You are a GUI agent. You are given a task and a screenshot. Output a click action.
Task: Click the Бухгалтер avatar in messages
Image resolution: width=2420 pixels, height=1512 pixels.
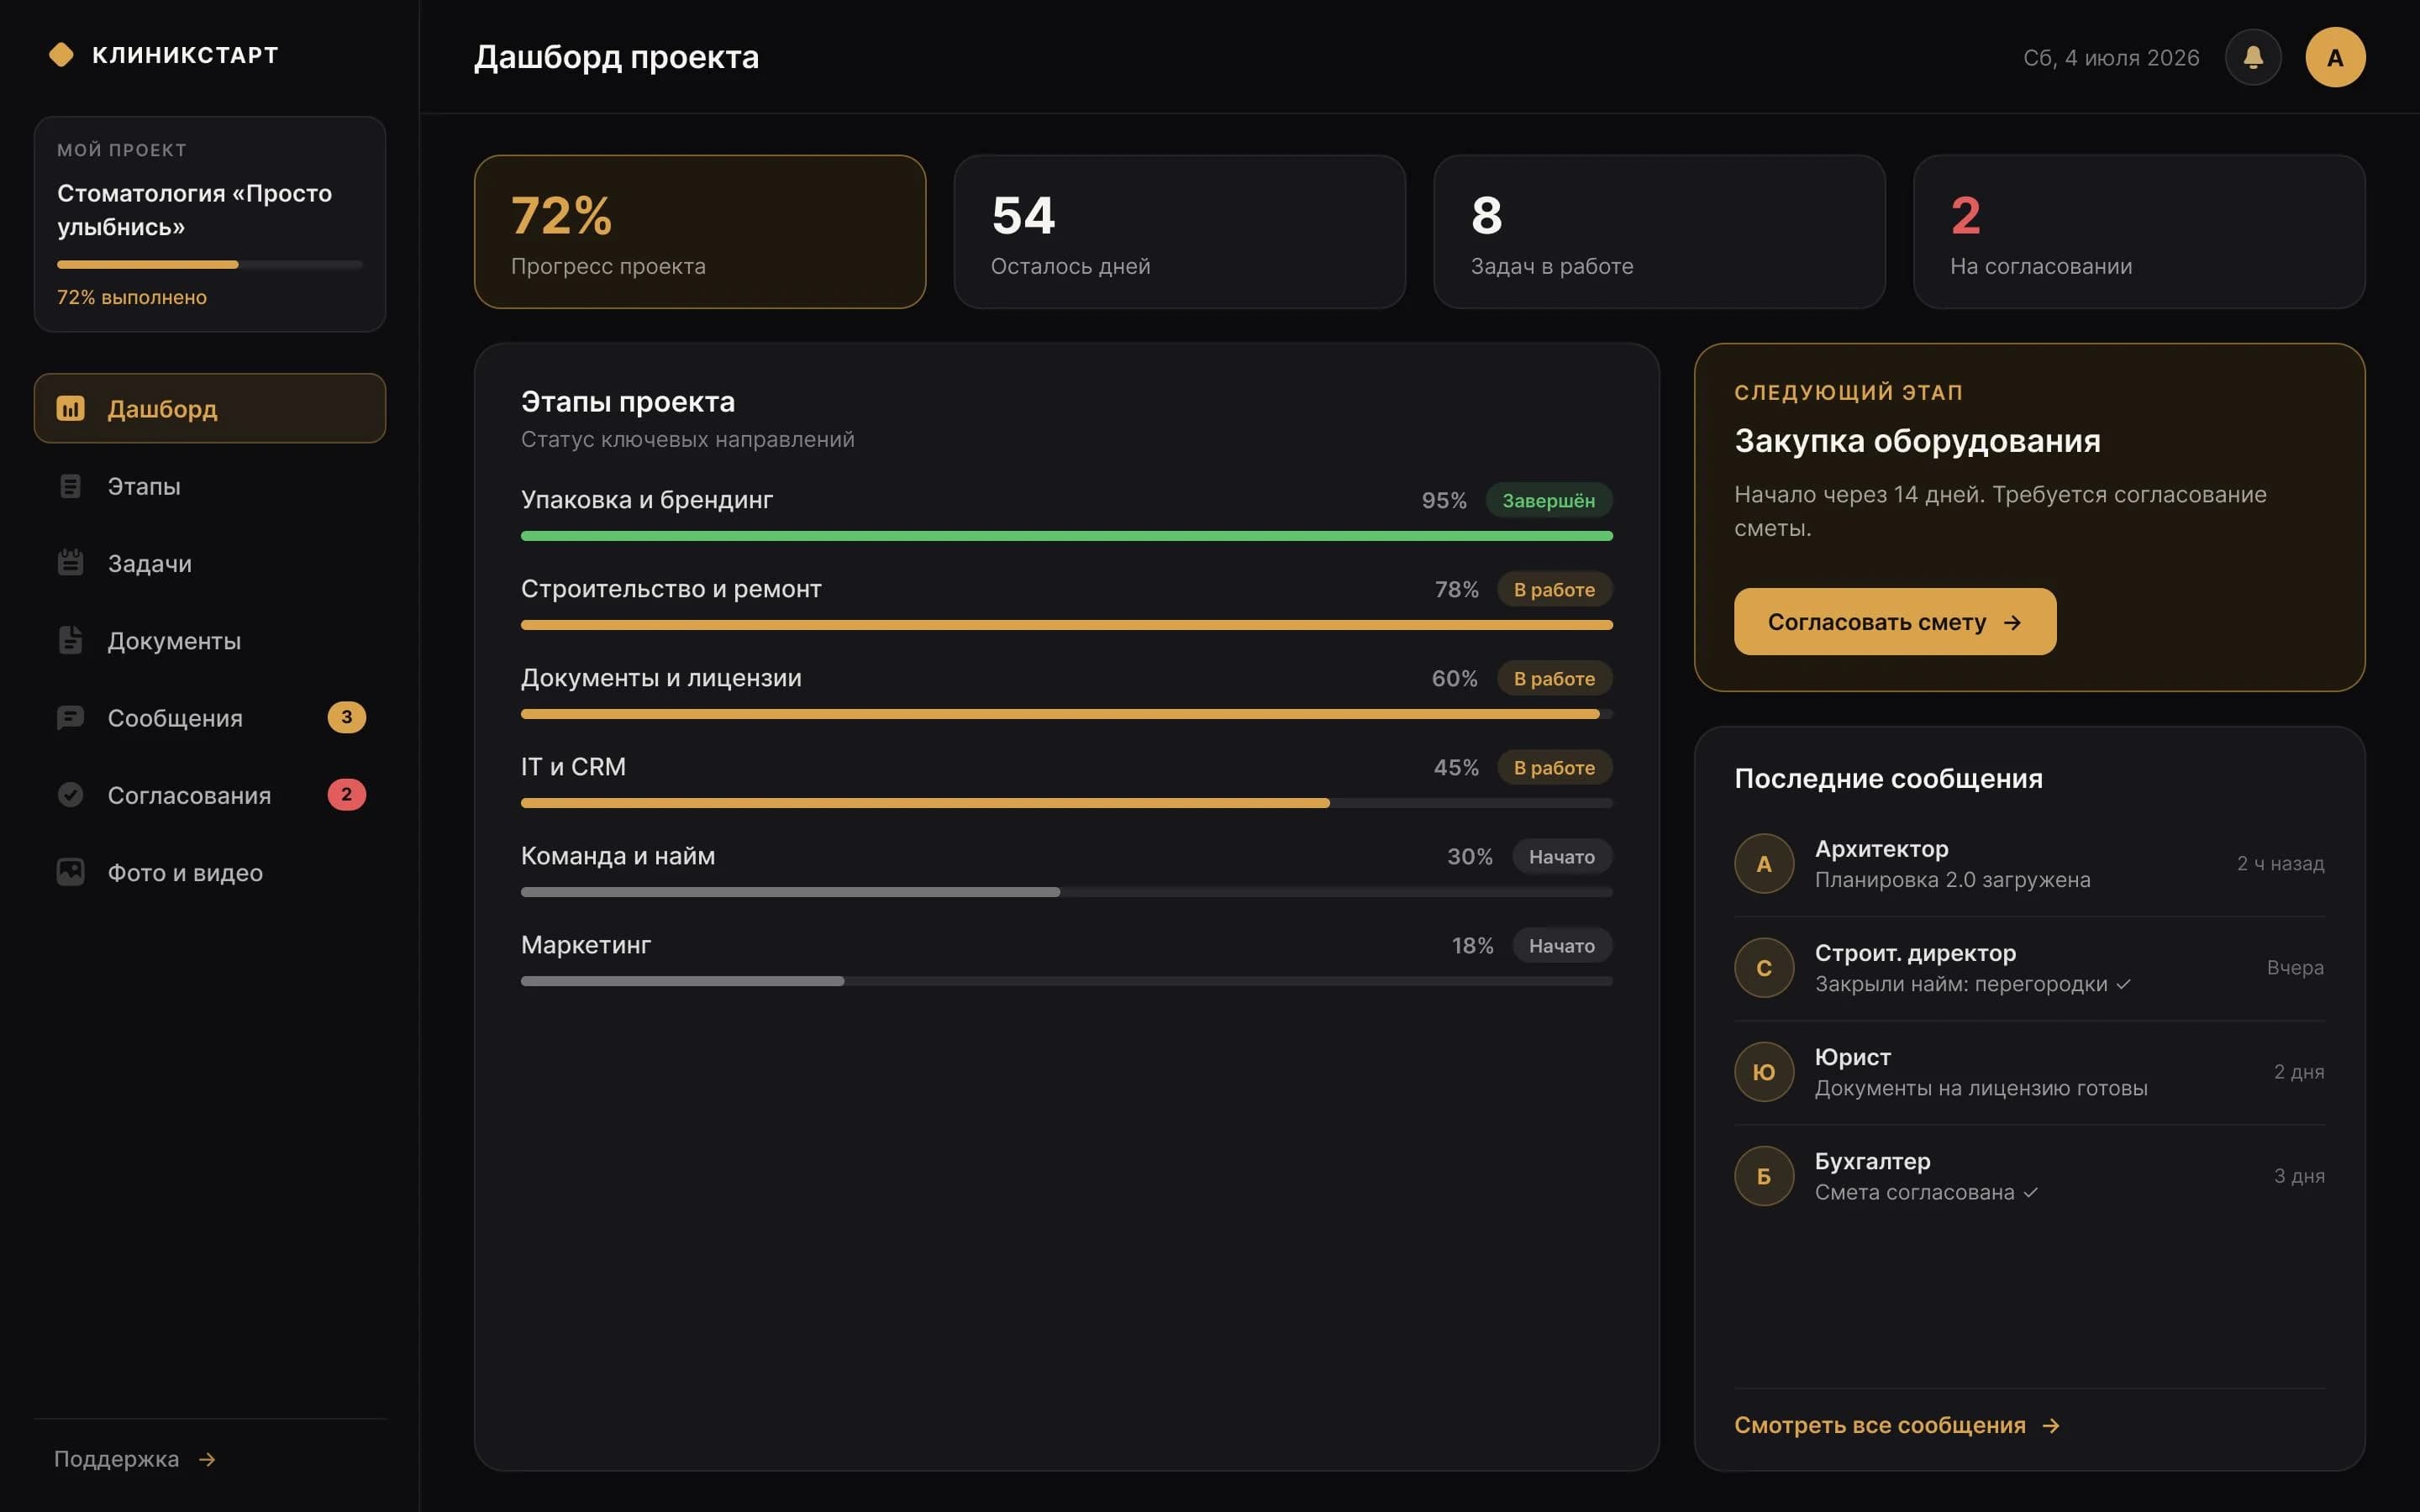[x=1764, y=1176]
